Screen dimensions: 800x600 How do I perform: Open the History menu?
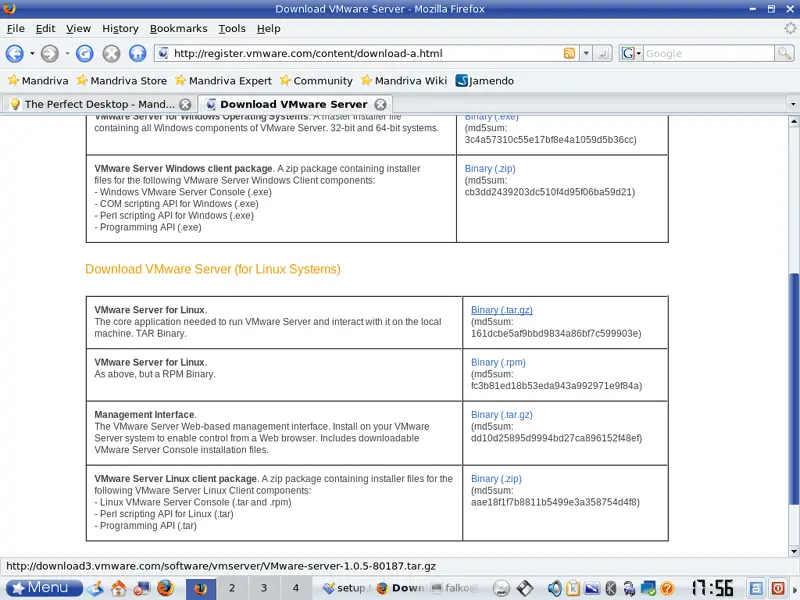click(x=120, y=29)
